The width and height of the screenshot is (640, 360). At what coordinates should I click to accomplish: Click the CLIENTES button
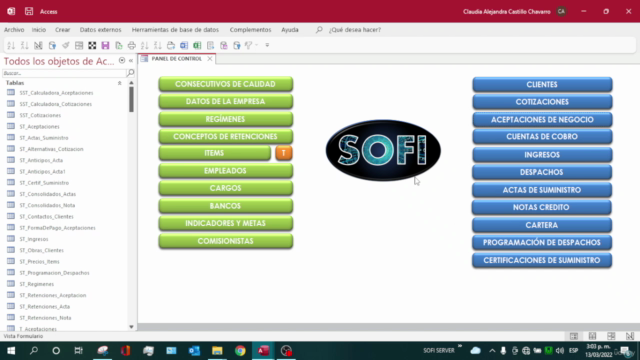[x=542, y=84]
